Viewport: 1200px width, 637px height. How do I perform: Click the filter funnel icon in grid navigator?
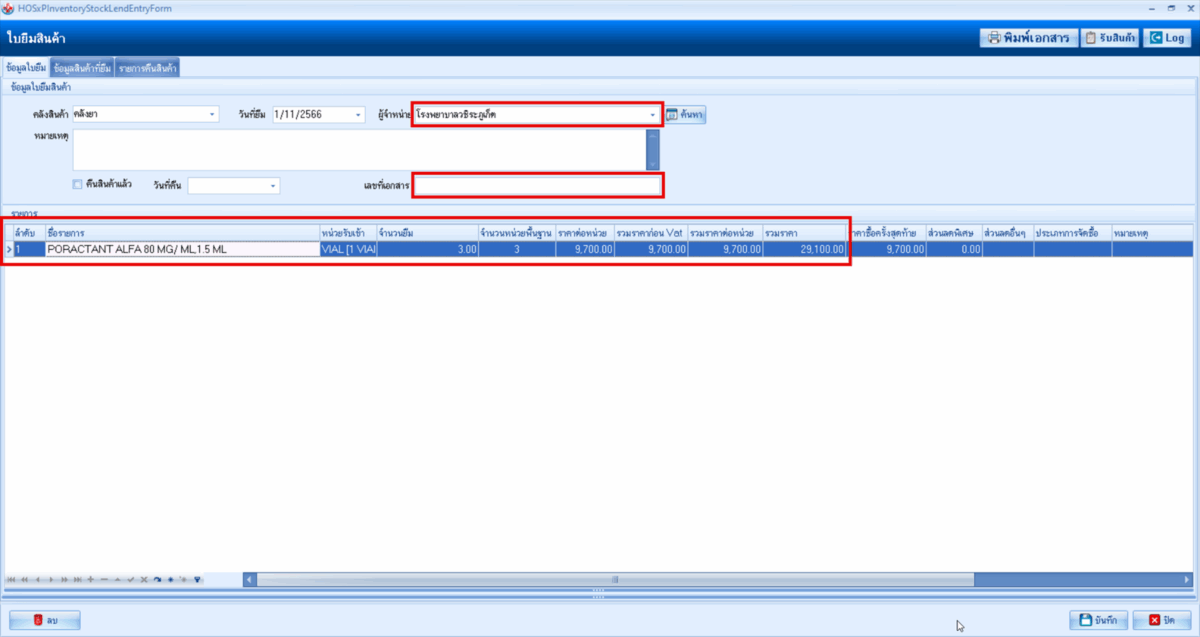[198, 579]
